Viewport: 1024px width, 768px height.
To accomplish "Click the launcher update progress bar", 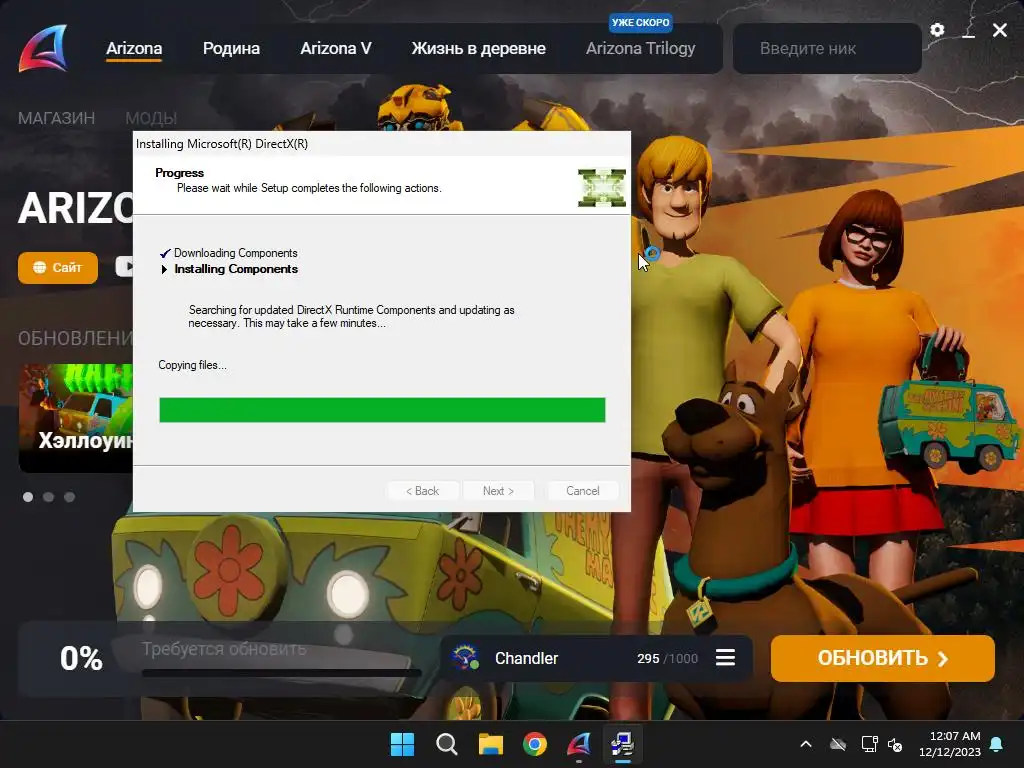I will (x=281, y=672).
